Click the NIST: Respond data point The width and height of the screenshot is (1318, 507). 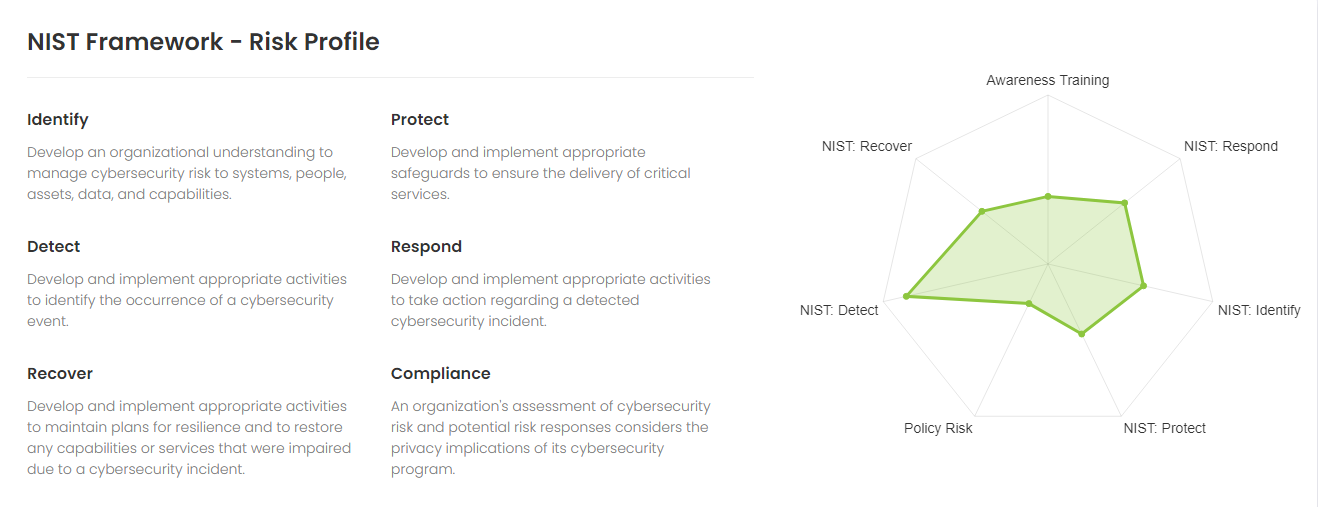1125,203
